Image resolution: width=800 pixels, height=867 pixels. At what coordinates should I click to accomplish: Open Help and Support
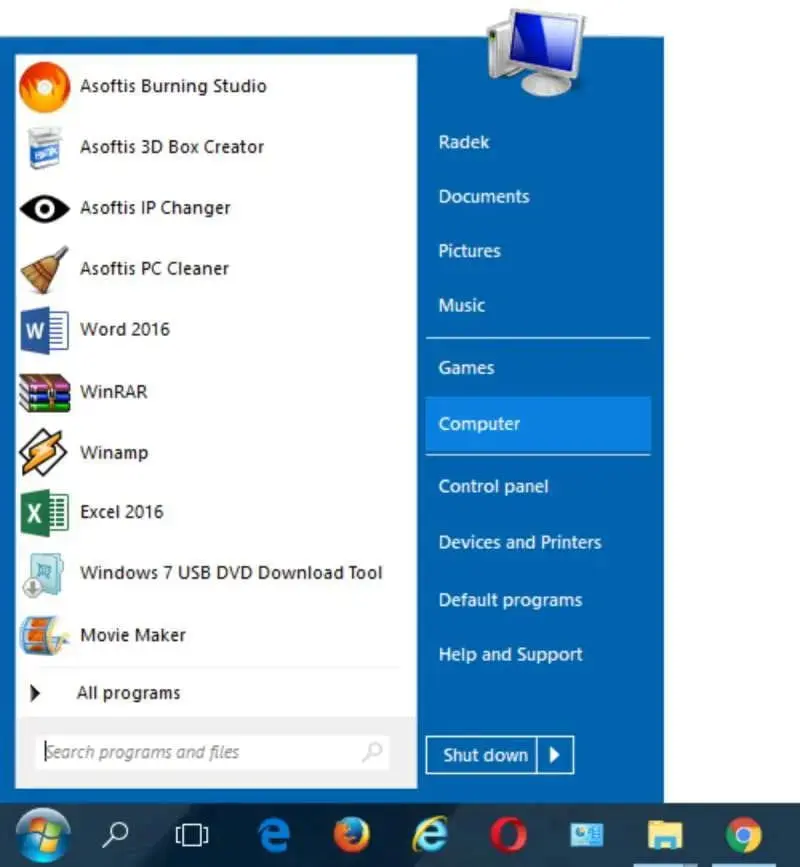(x=510, y=655)
